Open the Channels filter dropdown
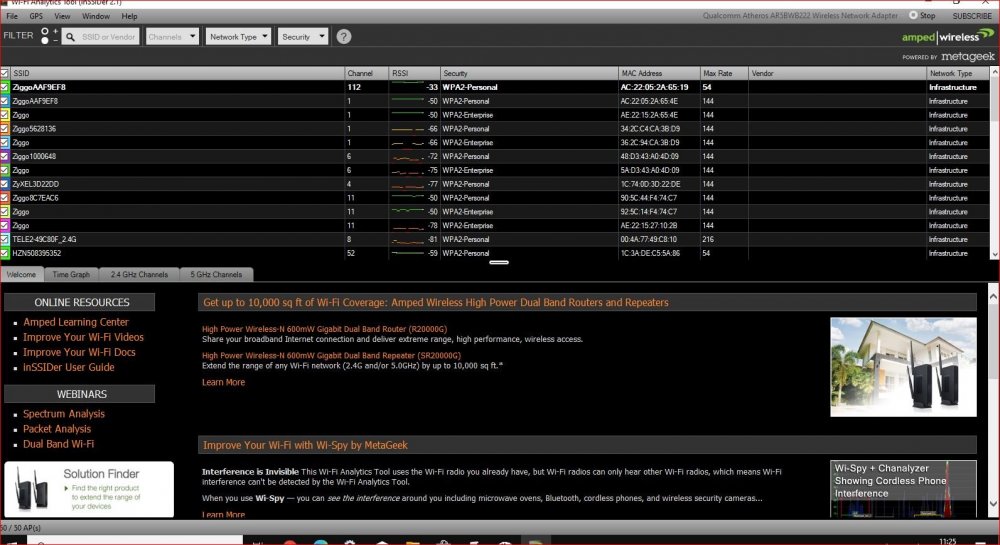 point(172,37)
